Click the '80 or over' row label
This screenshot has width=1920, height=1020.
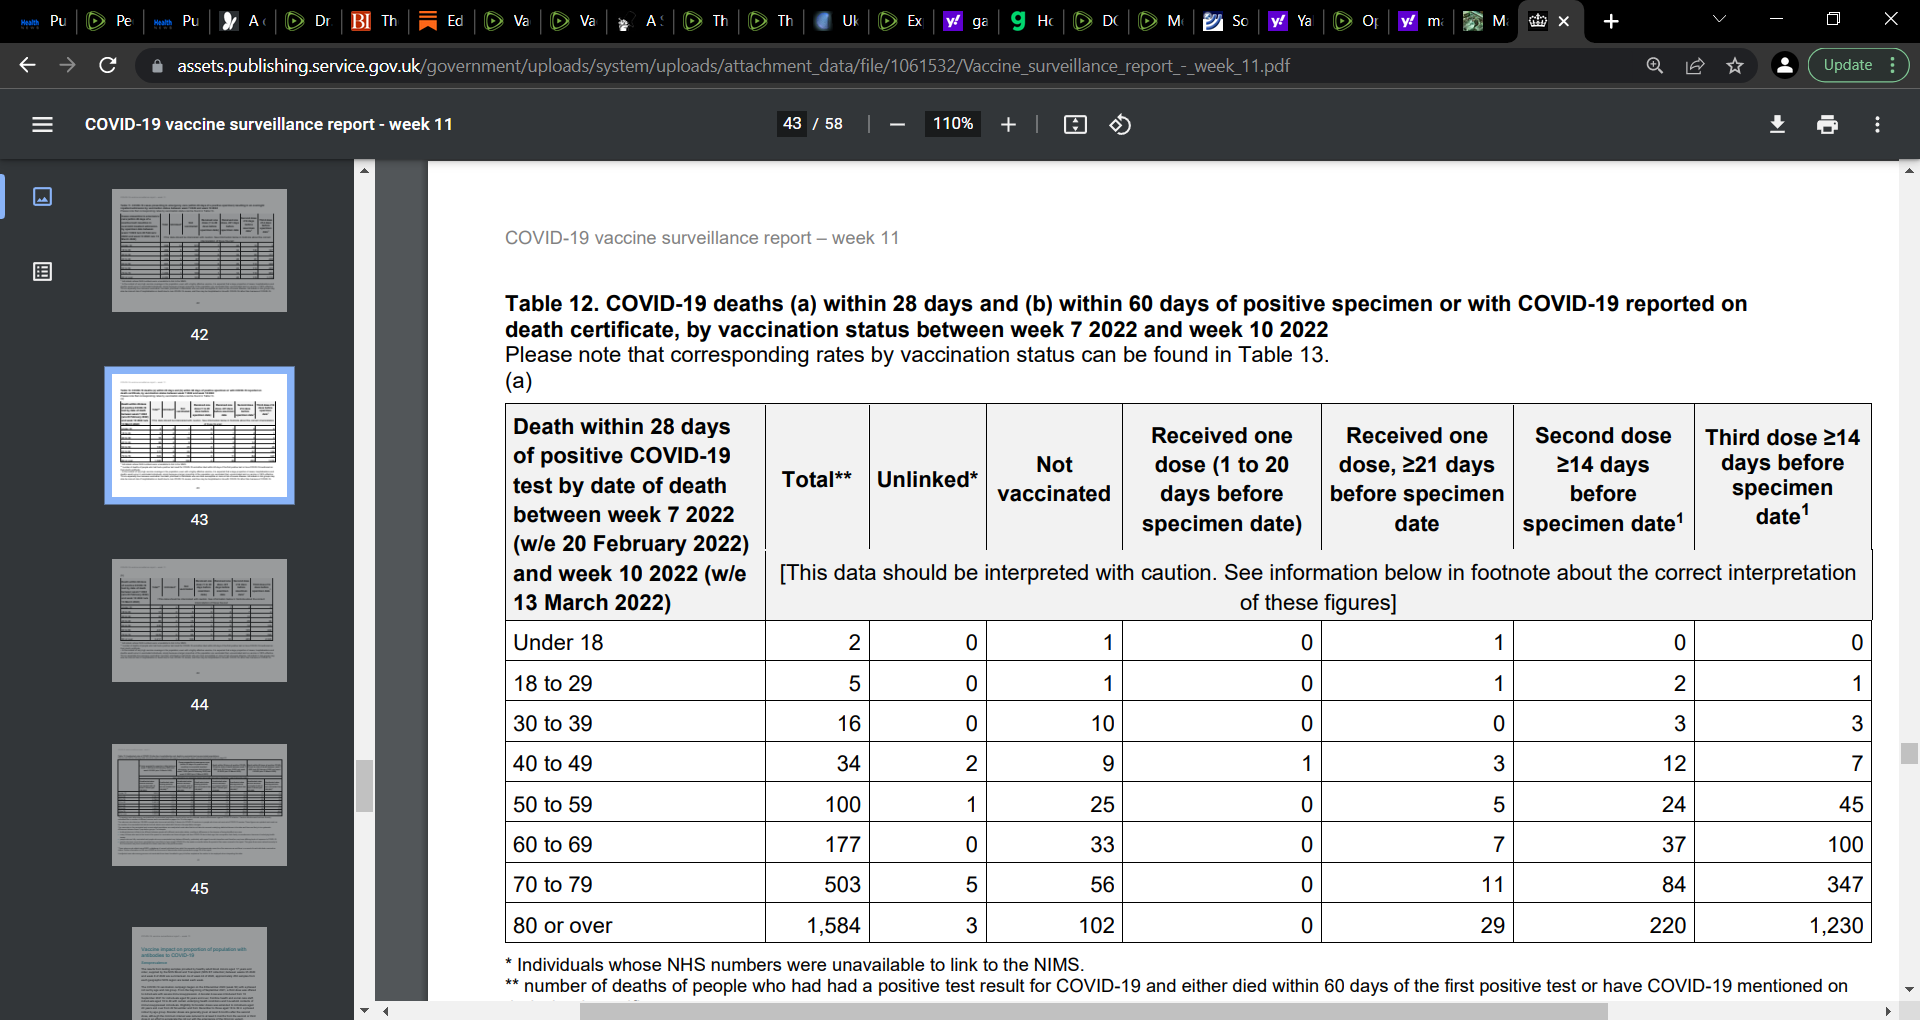click(x=562, y=925)
